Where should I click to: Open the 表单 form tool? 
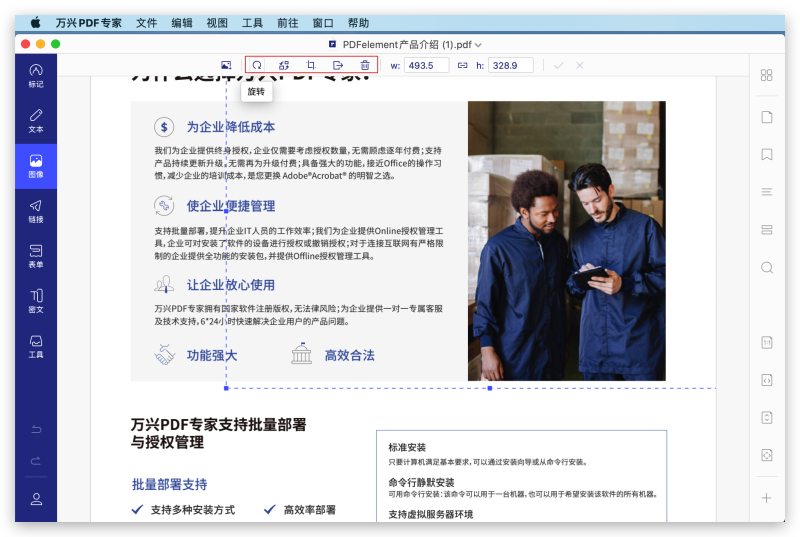point(36,256)
